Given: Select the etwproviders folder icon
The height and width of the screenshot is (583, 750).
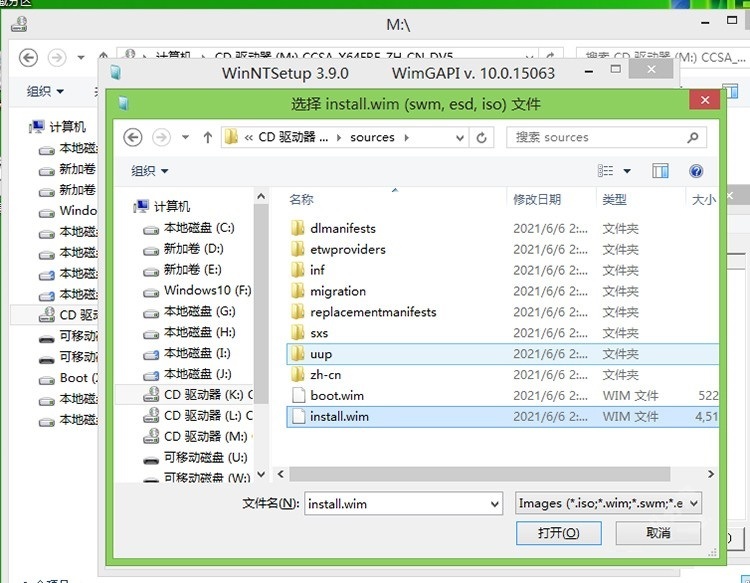Looking at the screenshot, I should coord(298,249).
